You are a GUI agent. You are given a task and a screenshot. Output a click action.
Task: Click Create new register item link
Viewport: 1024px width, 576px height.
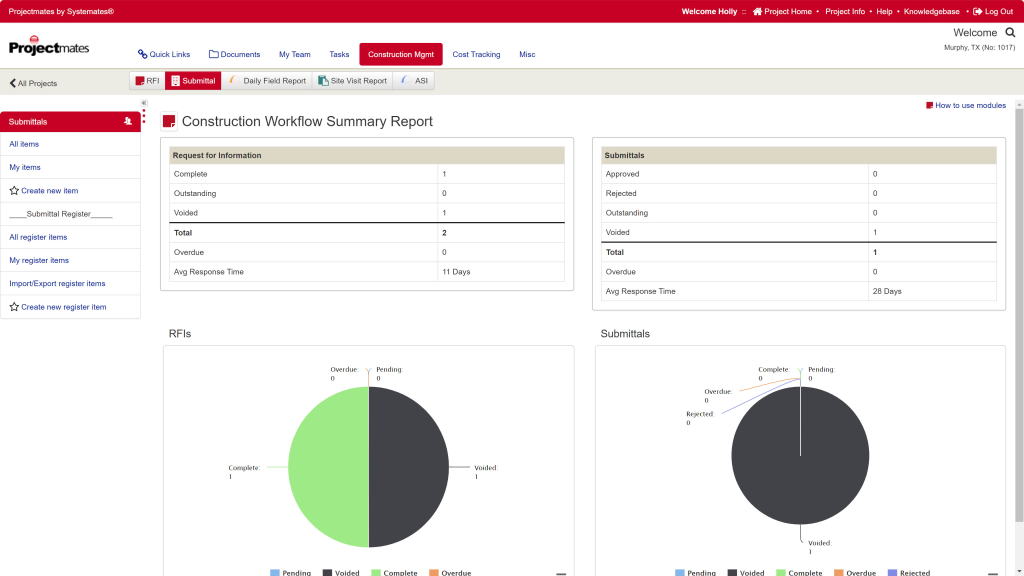coord(63,307)
